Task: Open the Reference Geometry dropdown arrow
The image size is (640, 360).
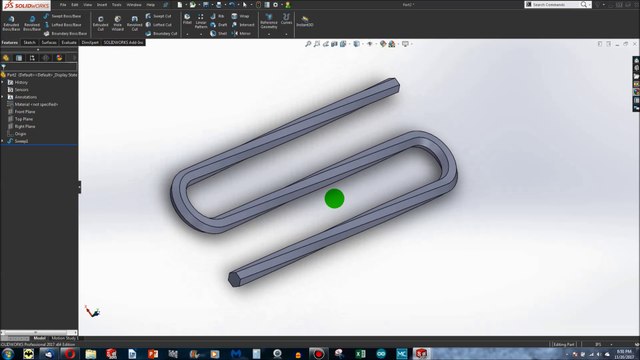Action: (269, 34)
